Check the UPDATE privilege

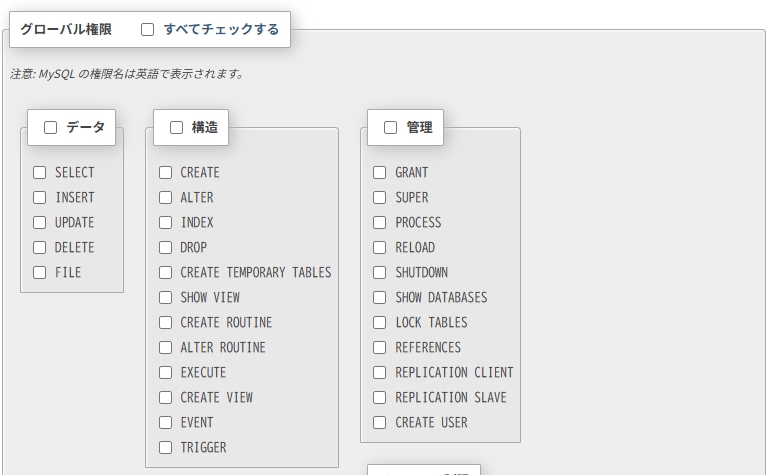point(40,223)
